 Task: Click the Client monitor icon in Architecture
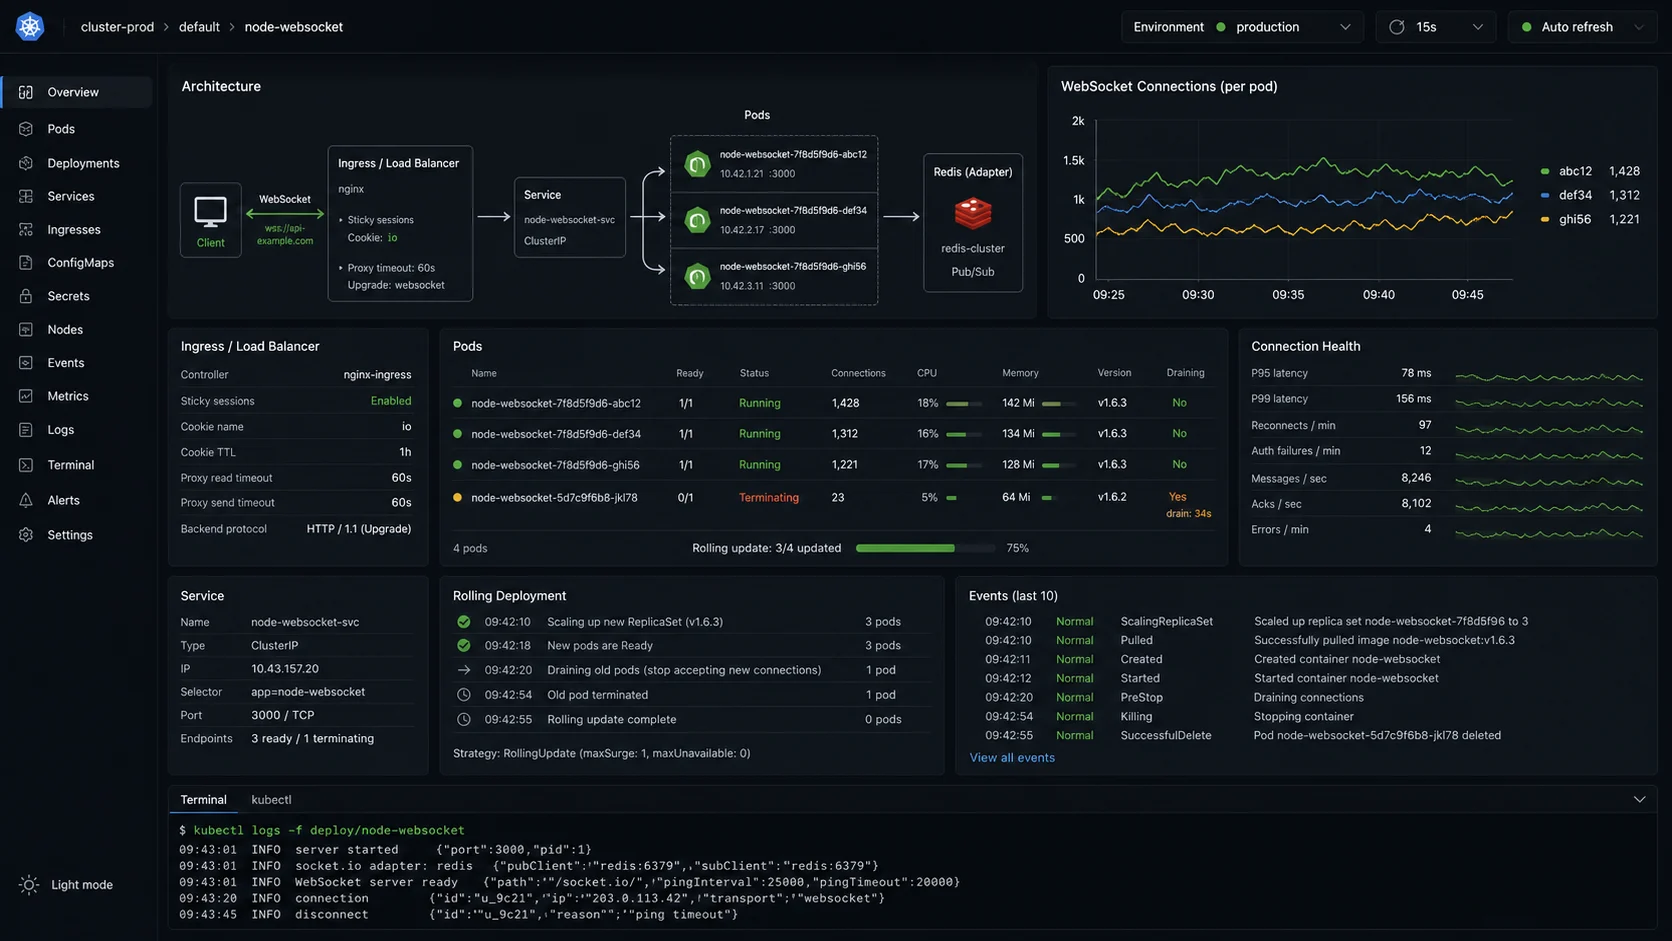[210, 212]
